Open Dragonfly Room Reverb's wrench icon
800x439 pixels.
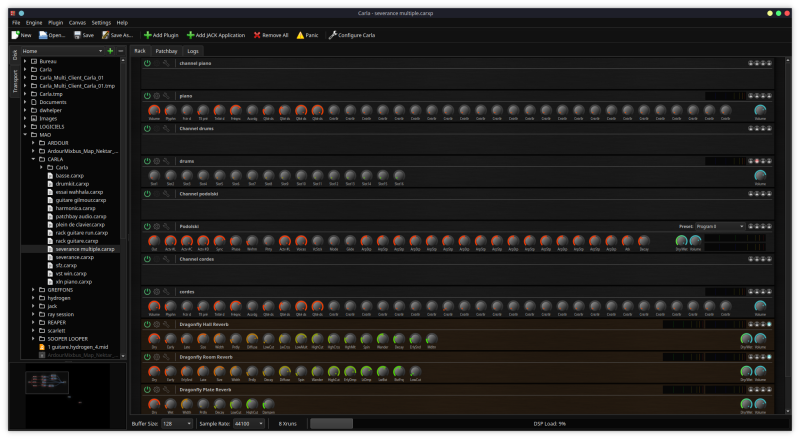click(166, 357)
